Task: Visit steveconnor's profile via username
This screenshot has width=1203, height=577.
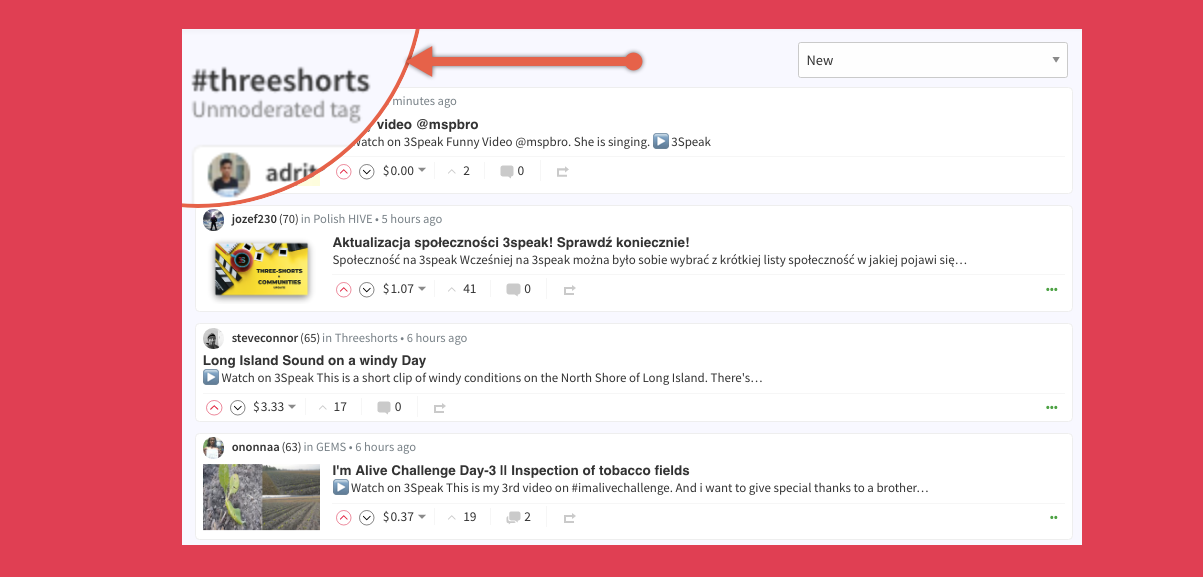Action: point(264,338)
